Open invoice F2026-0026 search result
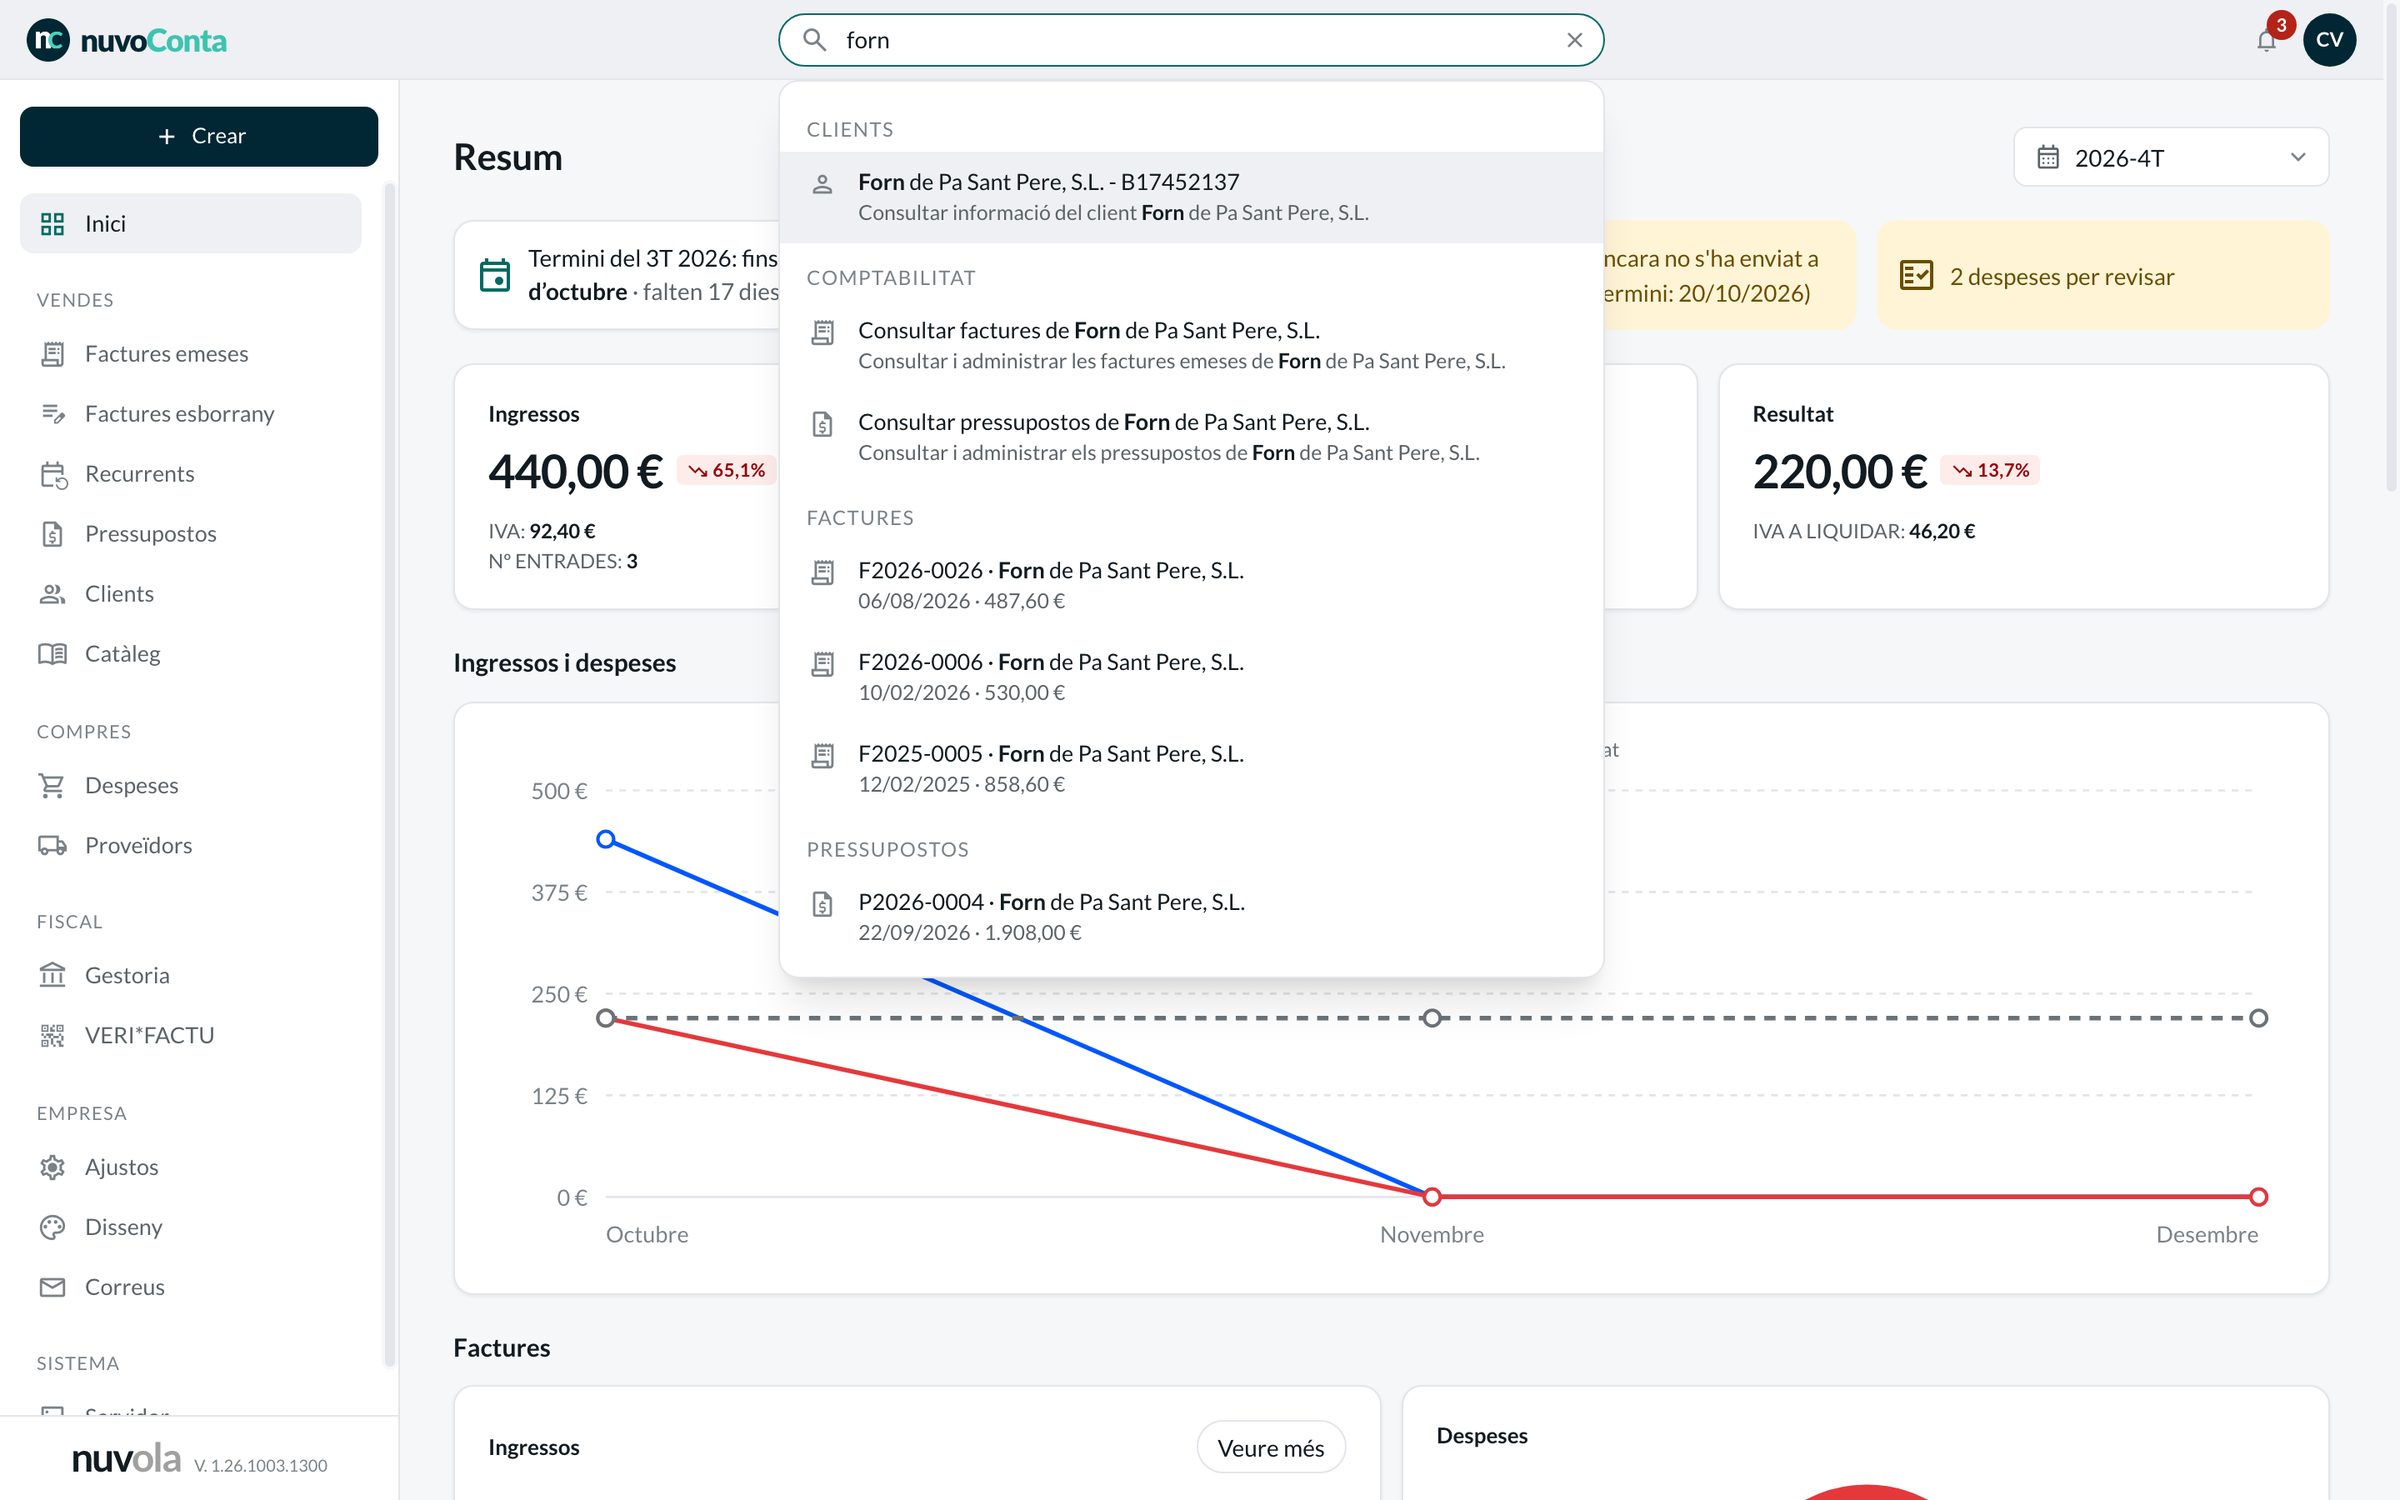 pyautogui.click(x=1191, y=585)
